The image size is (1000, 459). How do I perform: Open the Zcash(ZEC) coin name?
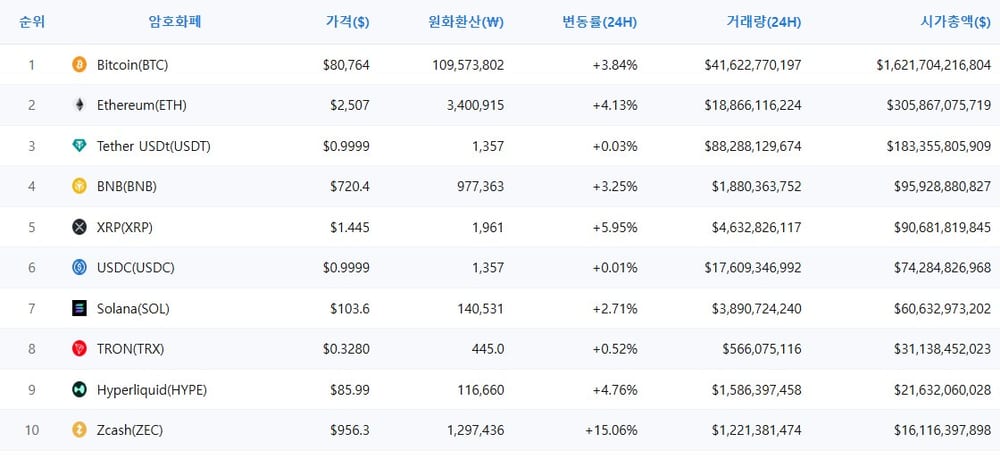tap(129, 430)
